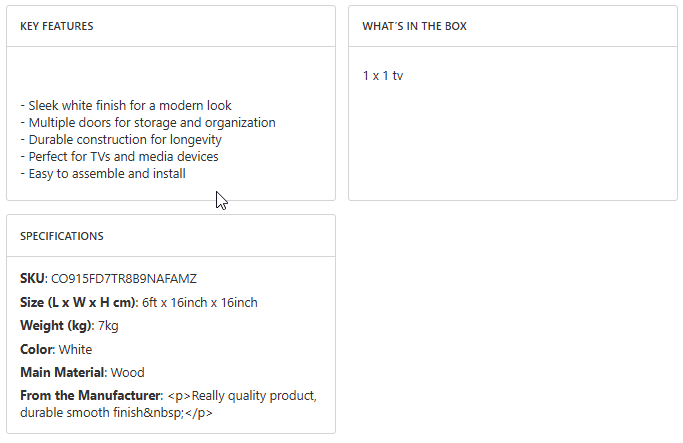
Task: Click the bold SKU label
Action: click(32, 278)
